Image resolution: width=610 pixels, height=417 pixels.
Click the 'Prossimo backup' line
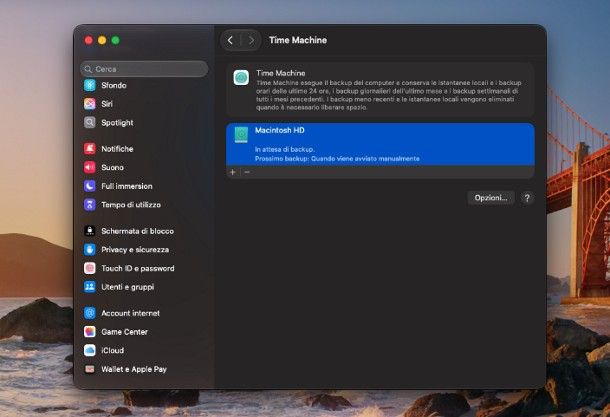click(337, 159)
